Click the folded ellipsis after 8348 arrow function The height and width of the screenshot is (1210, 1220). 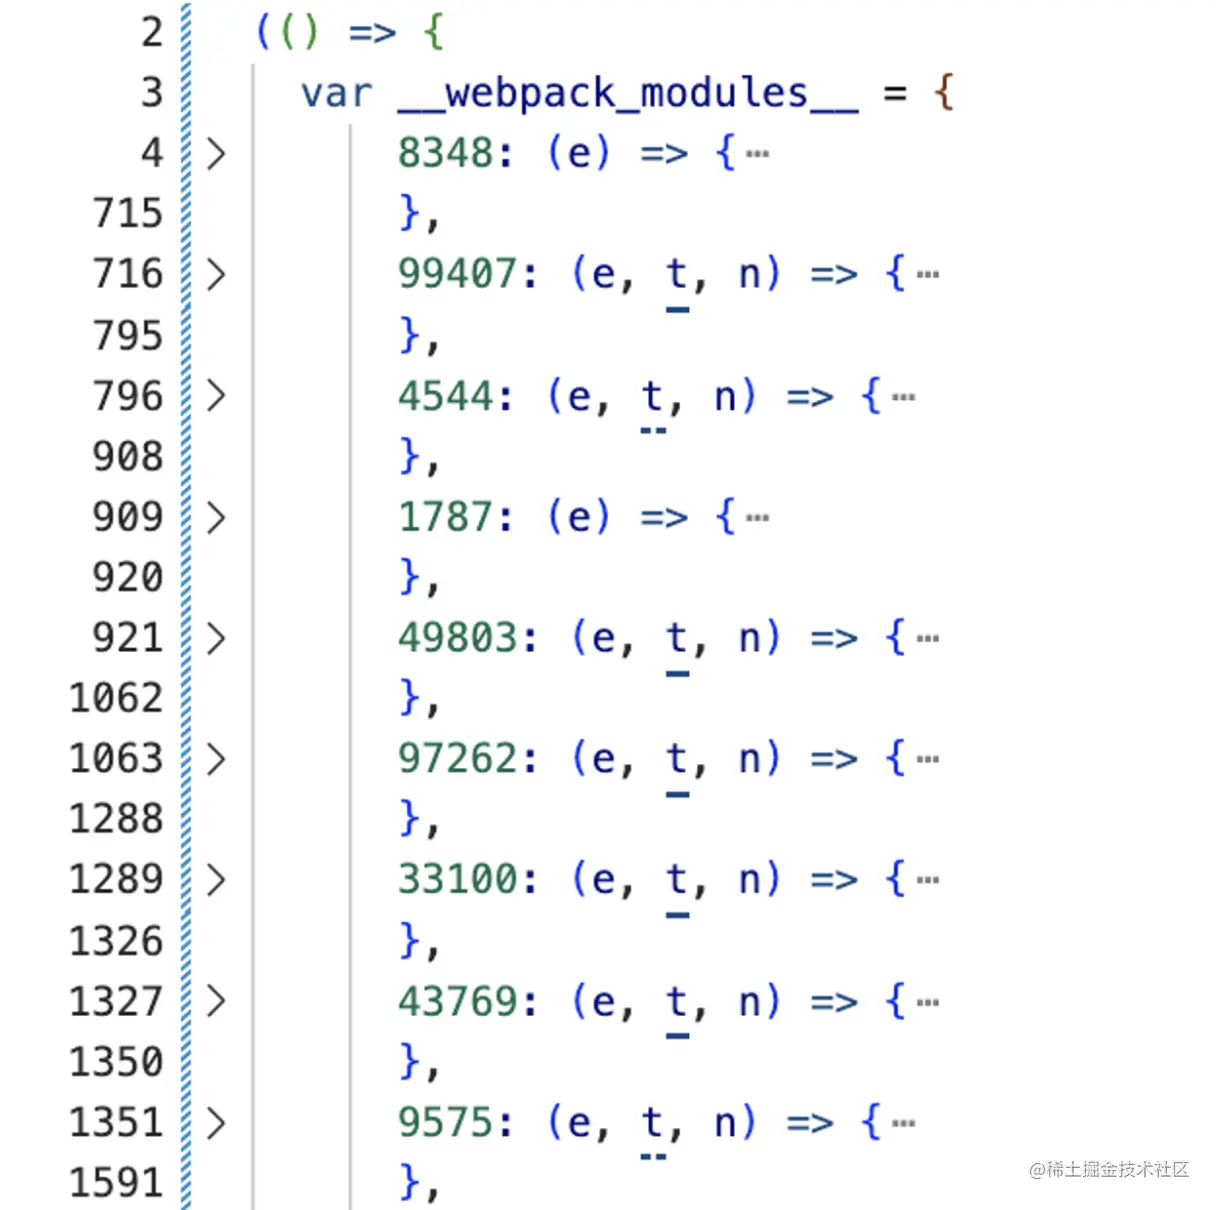coord(758,154)
